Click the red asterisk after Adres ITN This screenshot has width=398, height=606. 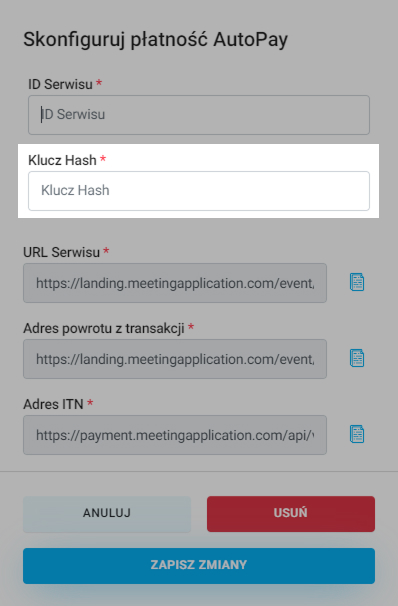pyautogui.click(x=90, y=403)
